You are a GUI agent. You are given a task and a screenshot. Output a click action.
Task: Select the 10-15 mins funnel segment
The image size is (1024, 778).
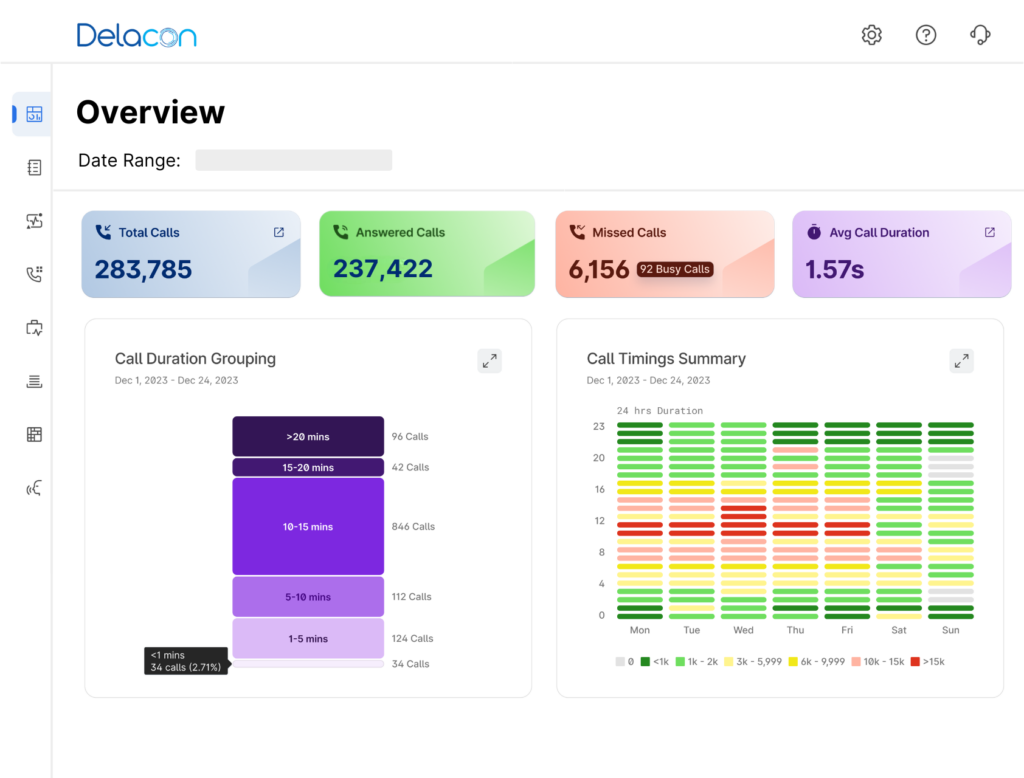(x=308, y=526)
